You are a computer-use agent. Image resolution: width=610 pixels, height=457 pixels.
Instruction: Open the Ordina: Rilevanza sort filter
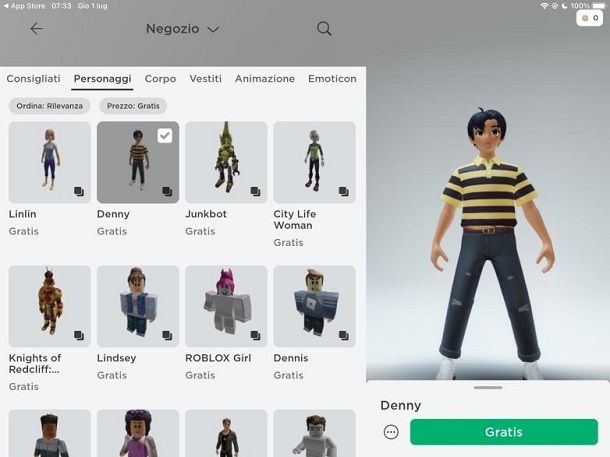pos(49,106)
